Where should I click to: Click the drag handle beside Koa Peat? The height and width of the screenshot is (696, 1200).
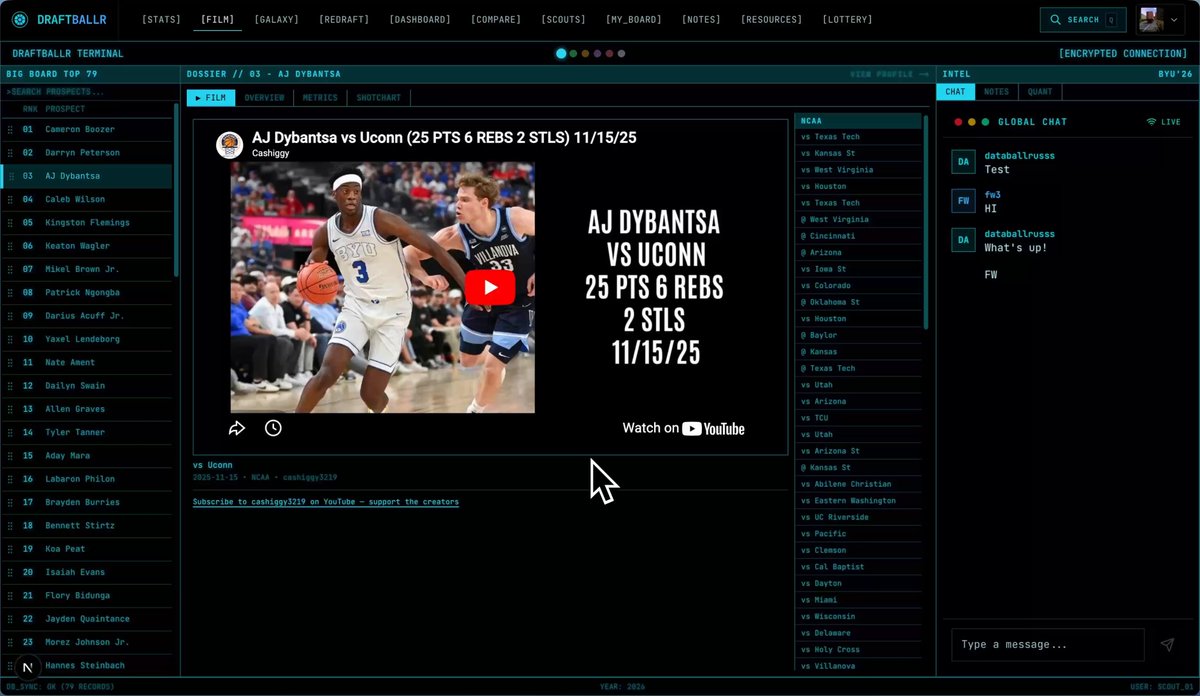(x=11, y=549)
